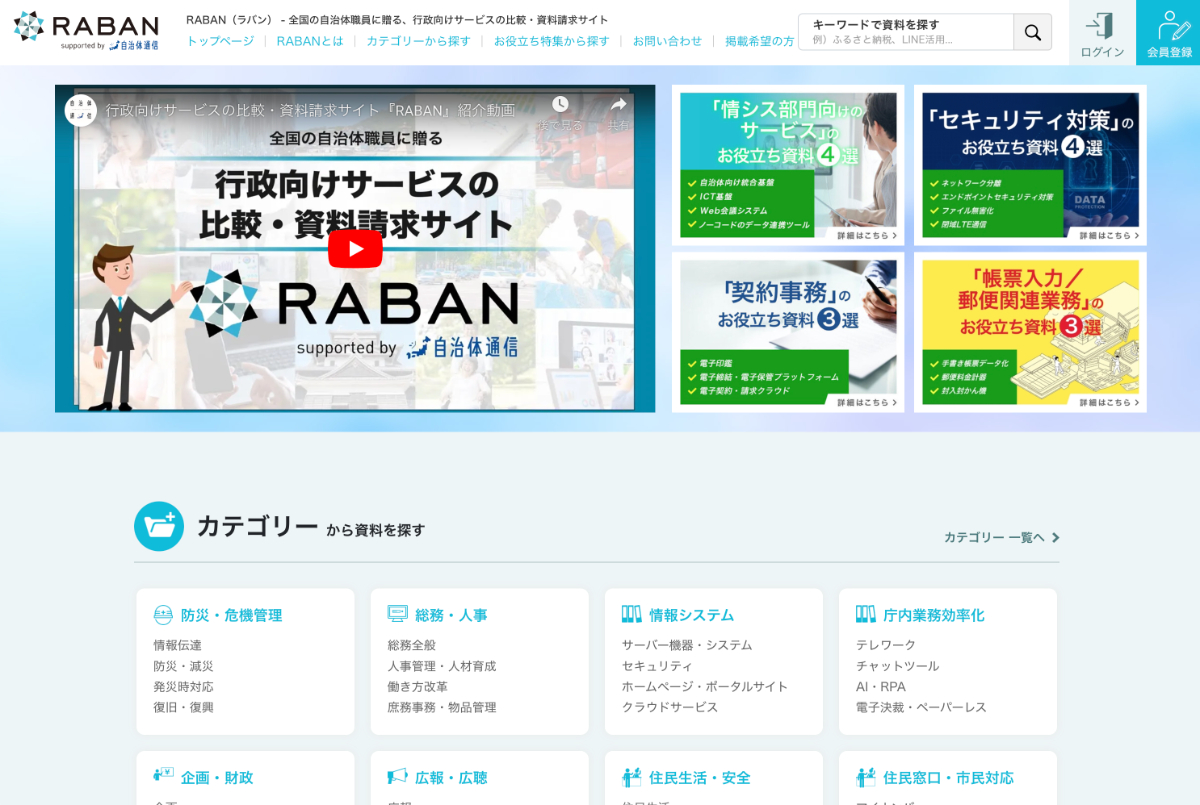Click the video title RABAN紹介動画

tap(310, 110)
